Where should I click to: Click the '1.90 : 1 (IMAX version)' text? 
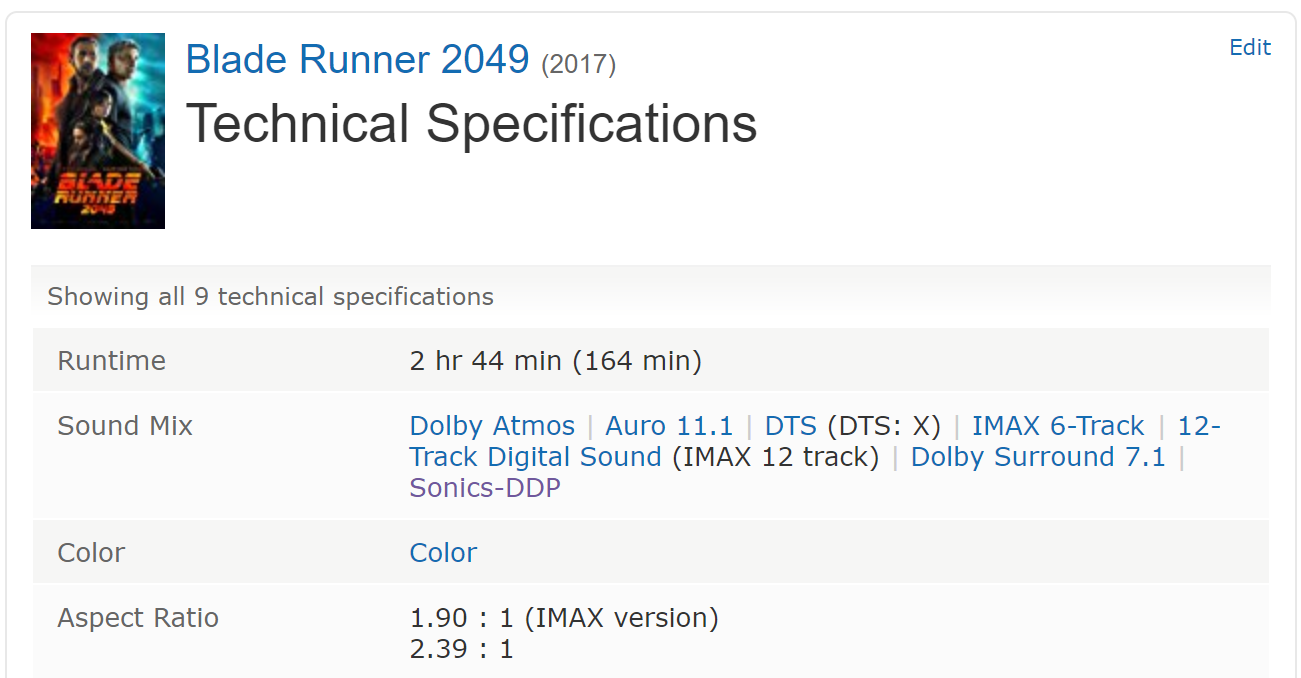coord(564,618)
